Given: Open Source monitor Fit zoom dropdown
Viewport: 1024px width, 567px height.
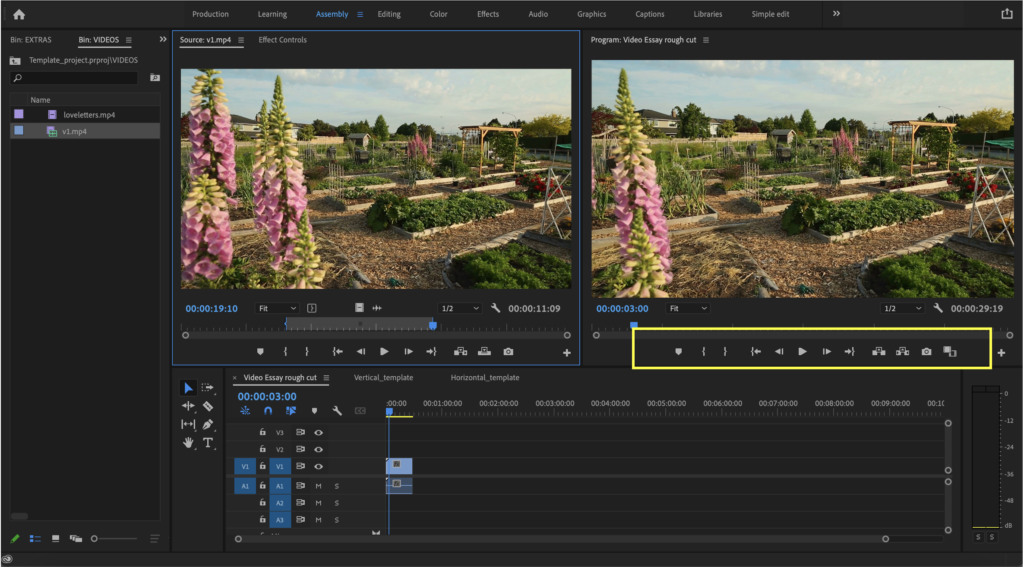Looking at the screenshot, I should (x=276, y=309).
